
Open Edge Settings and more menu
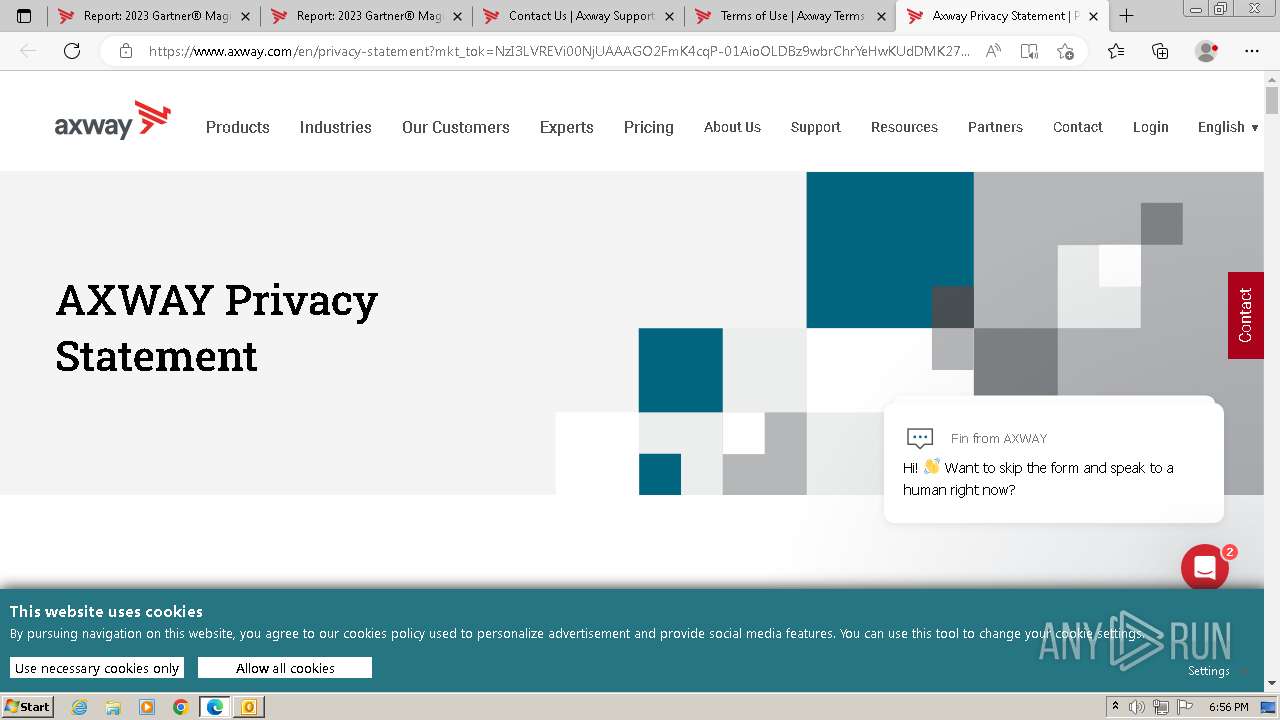[x=1252, y=51]
